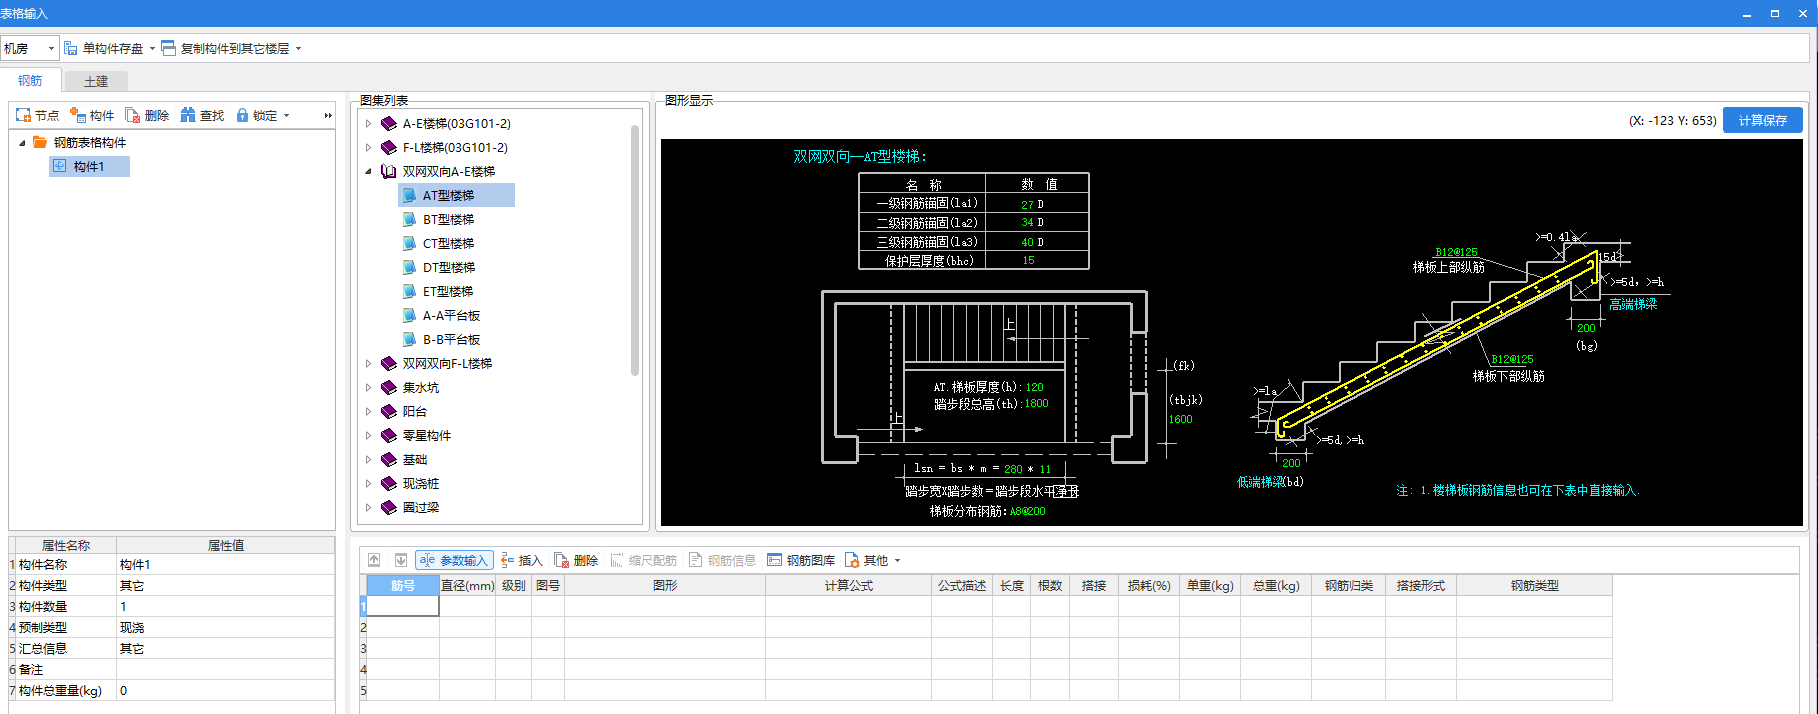Image resolution: width=1818 pixels, height=714 pixels.
Task: Select BT型楼梯 in atlas list
Action: 448,220
